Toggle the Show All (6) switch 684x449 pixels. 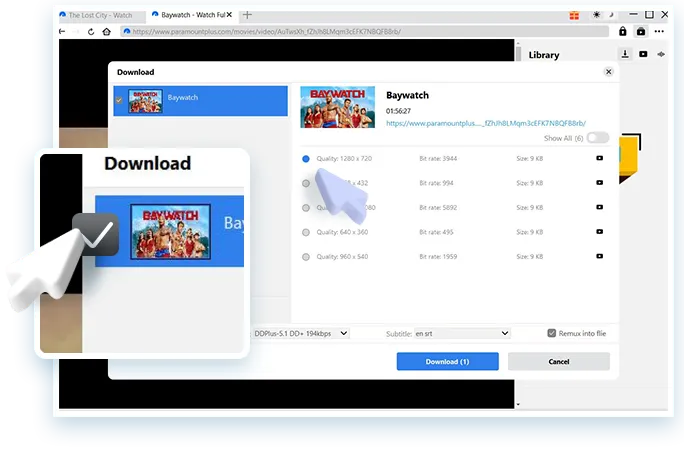click(598, 138)
